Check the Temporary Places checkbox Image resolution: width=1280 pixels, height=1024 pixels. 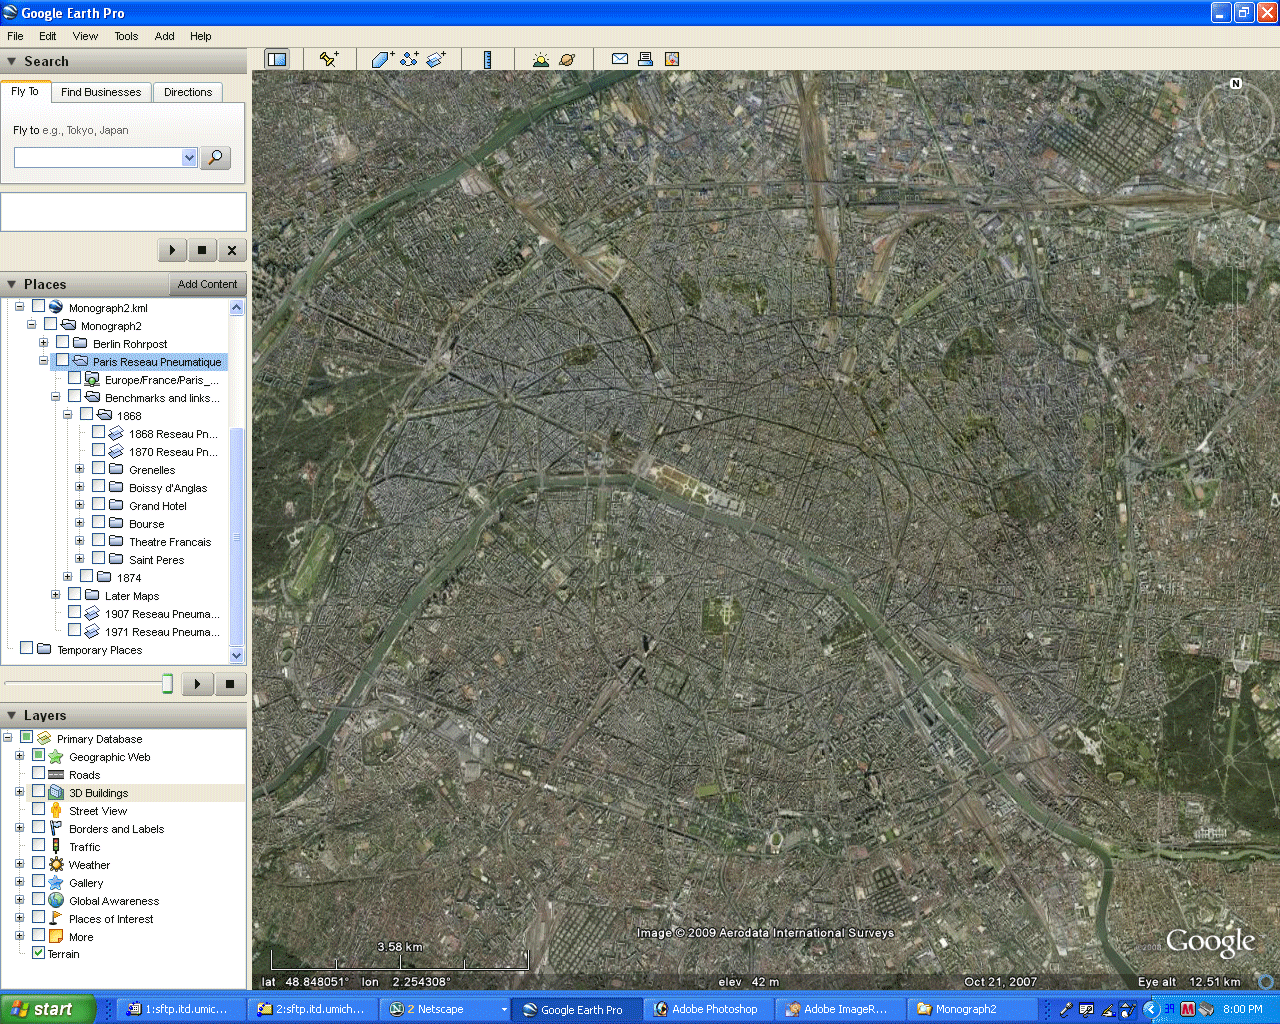[27, 648]
